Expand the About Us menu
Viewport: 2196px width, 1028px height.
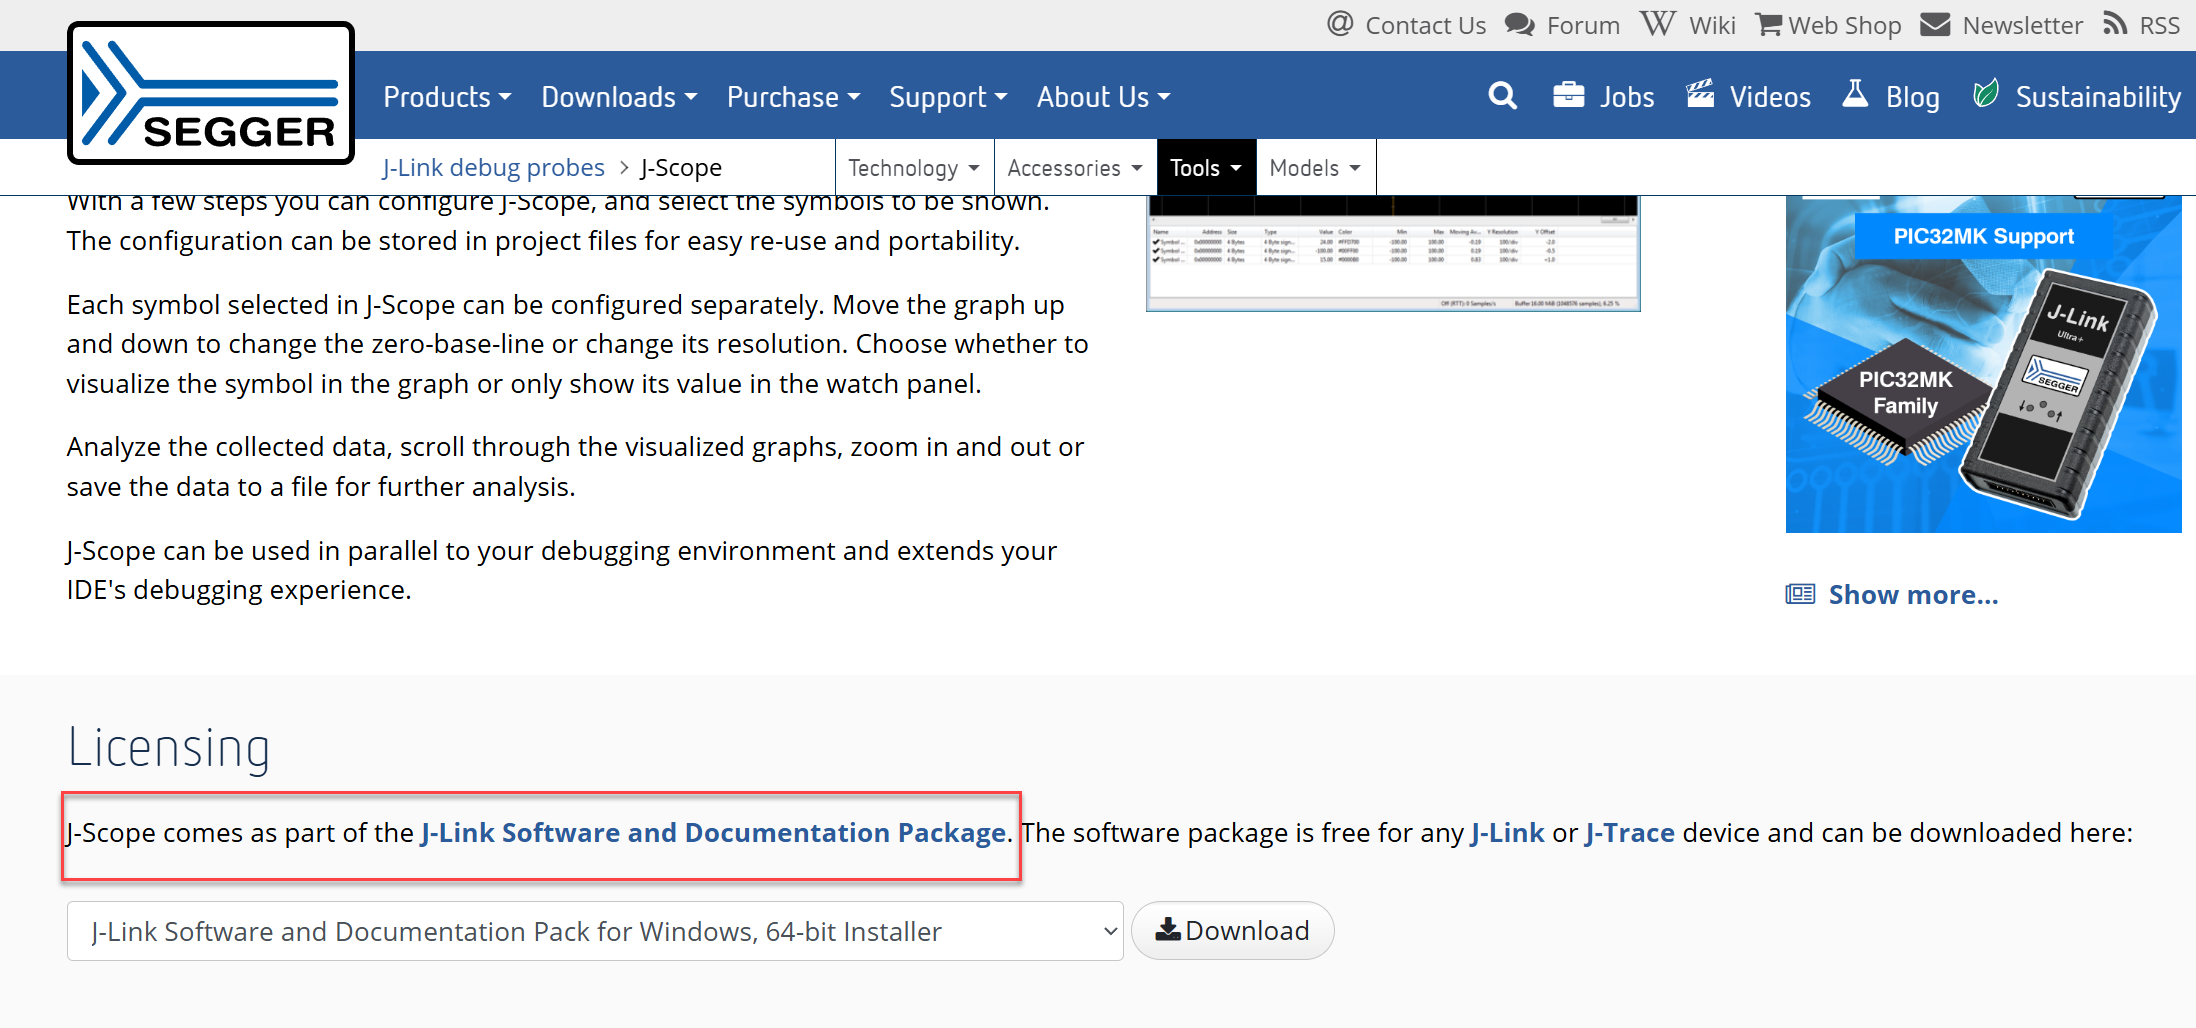pyautogui.click(x=1103, y=97)
